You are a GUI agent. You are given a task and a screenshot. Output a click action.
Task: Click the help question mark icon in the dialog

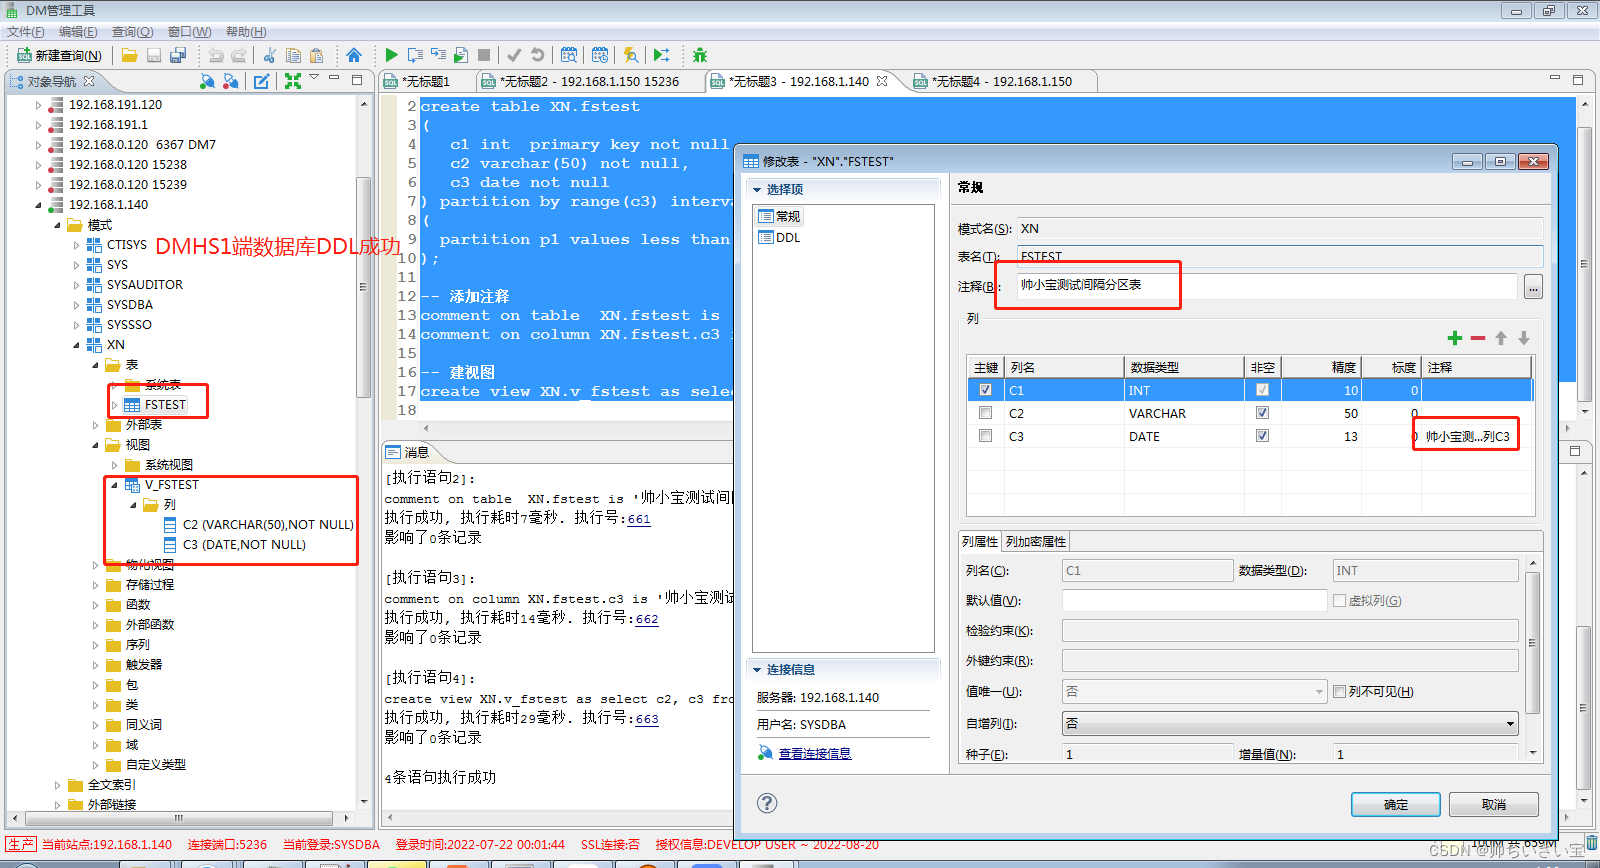tap(767, 803)
